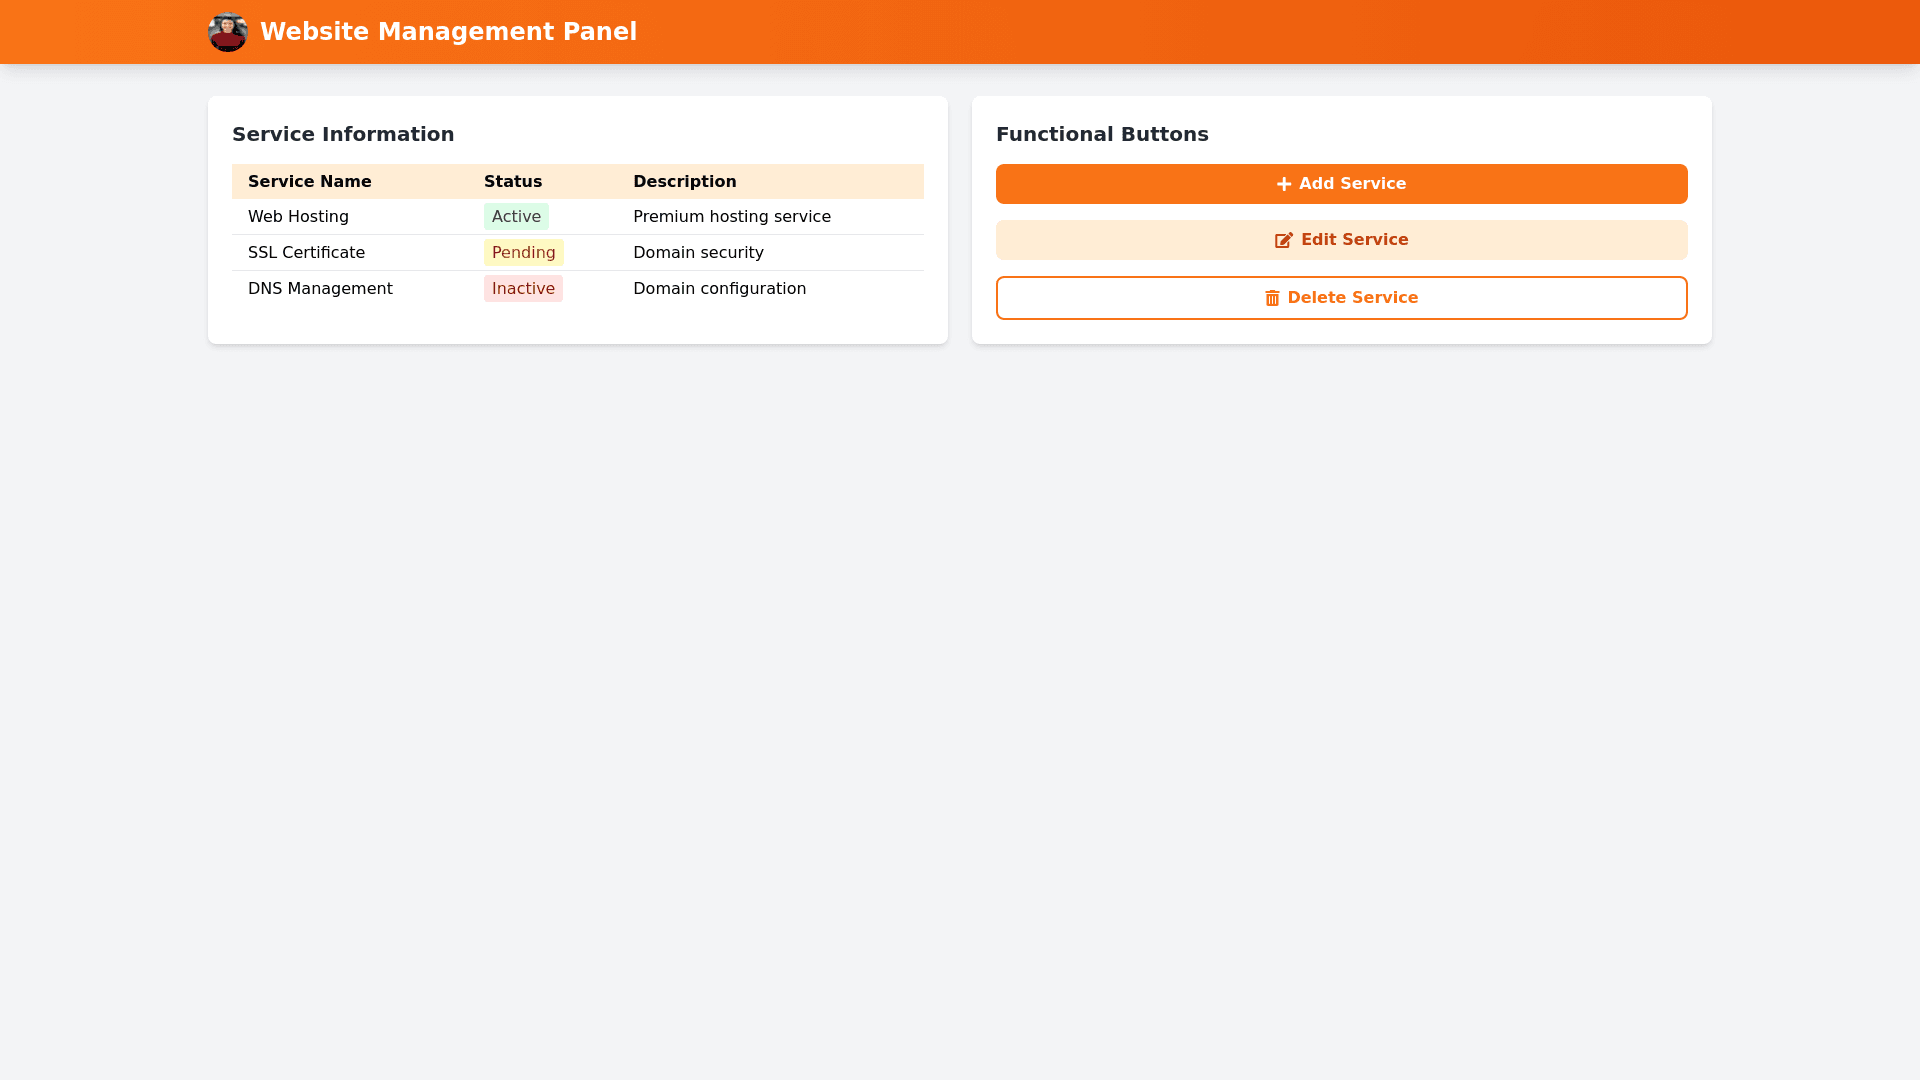Viewport: 1920px width, 1080px height.
Task: Click the Premium hosting service description
Action: click(731, 217)
